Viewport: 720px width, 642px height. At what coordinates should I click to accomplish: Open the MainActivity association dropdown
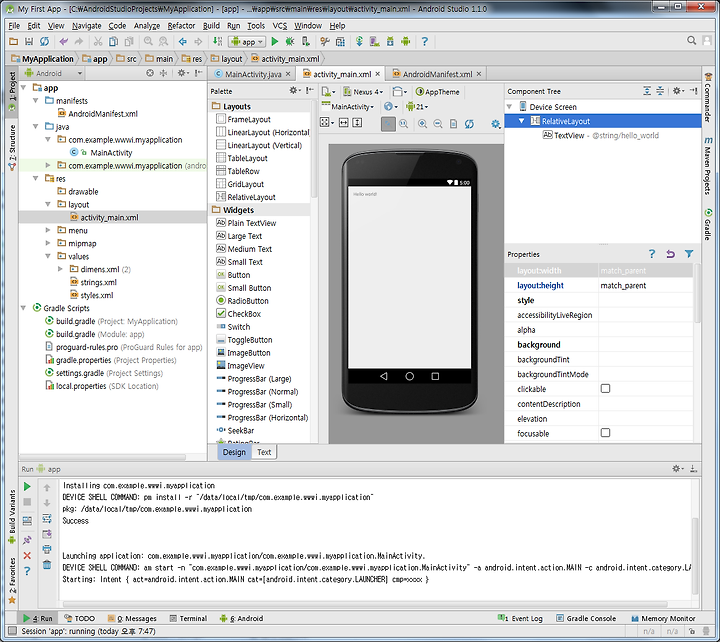tap(348, 107)
